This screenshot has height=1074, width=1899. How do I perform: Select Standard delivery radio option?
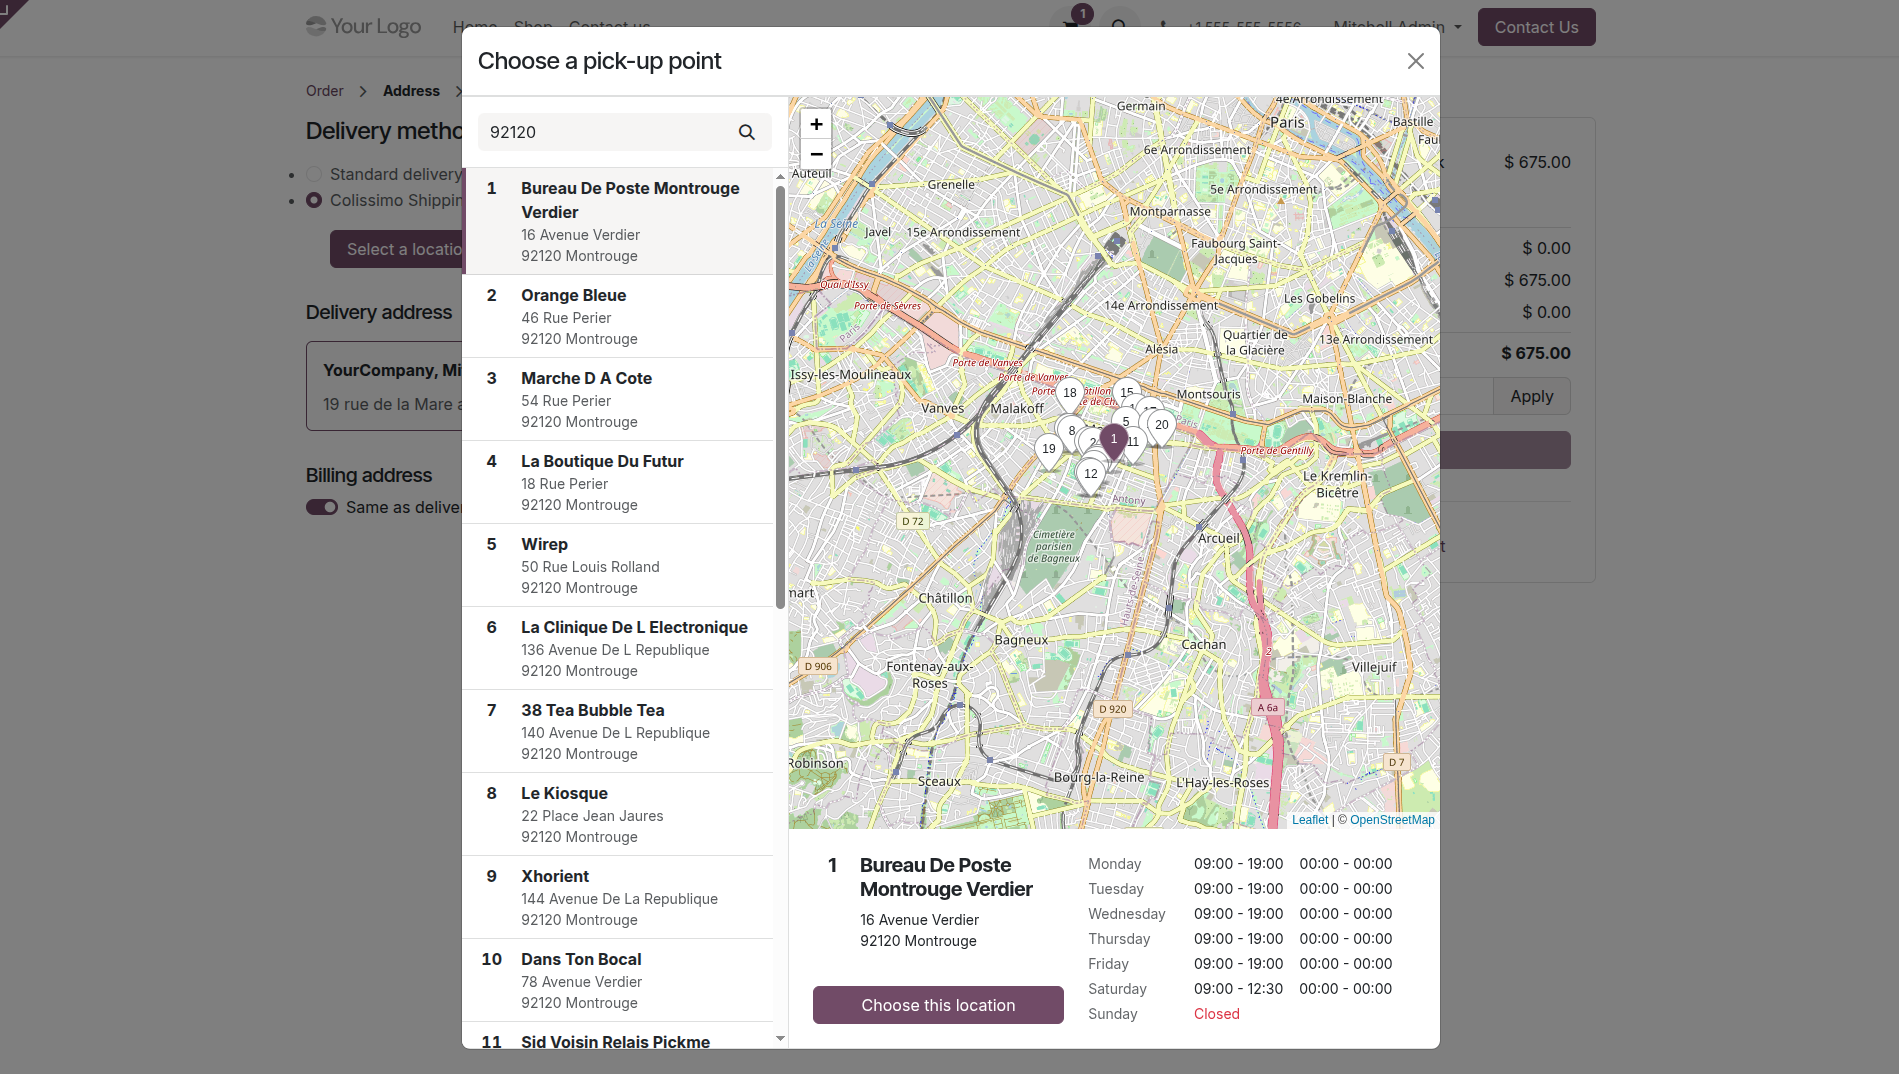[x=314, y=174]
